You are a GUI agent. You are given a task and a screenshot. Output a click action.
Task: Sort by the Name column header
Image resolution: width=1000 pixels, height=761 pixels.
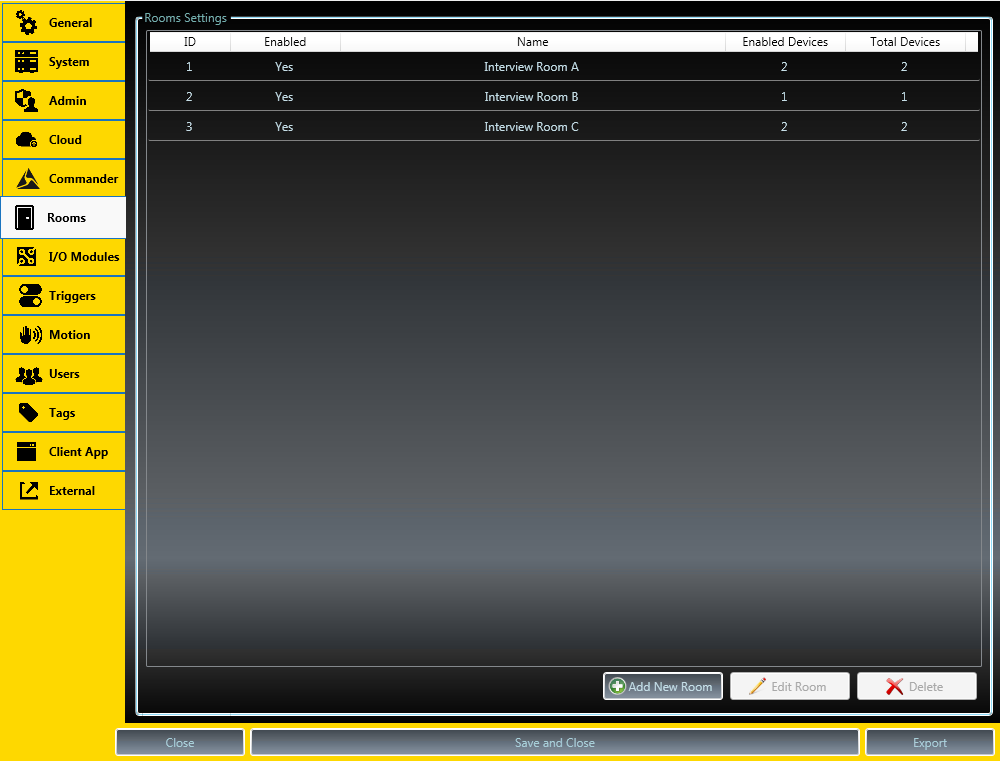tap(532, 42)
